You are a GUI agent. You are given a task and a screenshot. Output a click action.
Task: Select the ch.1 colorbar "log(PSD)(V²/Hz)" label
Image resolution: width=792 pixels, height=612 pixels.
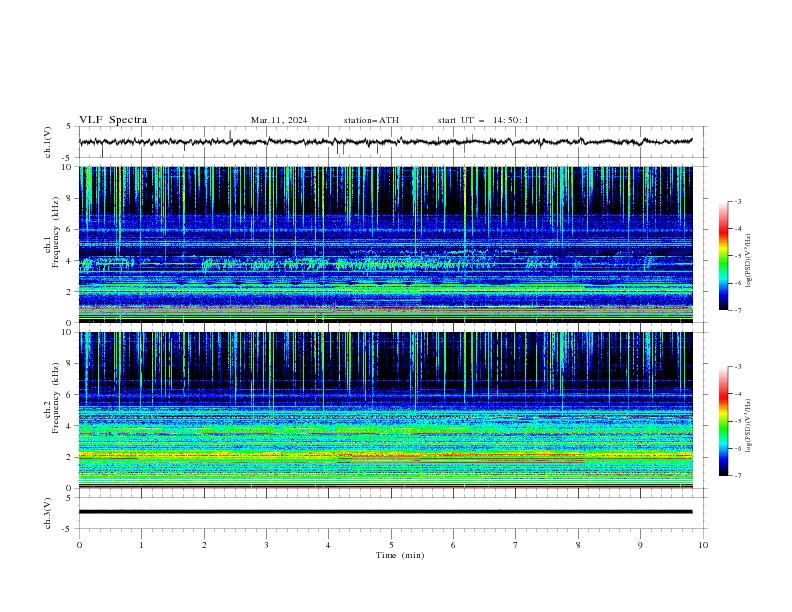[x=748, y=261]
